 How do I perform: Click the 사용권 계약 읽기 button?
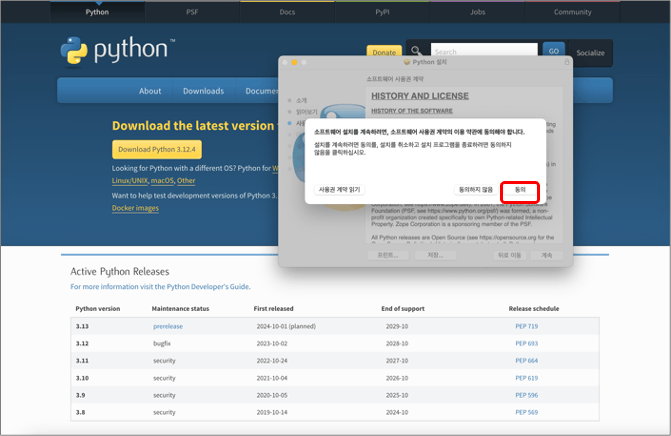(x=339, y=190)
